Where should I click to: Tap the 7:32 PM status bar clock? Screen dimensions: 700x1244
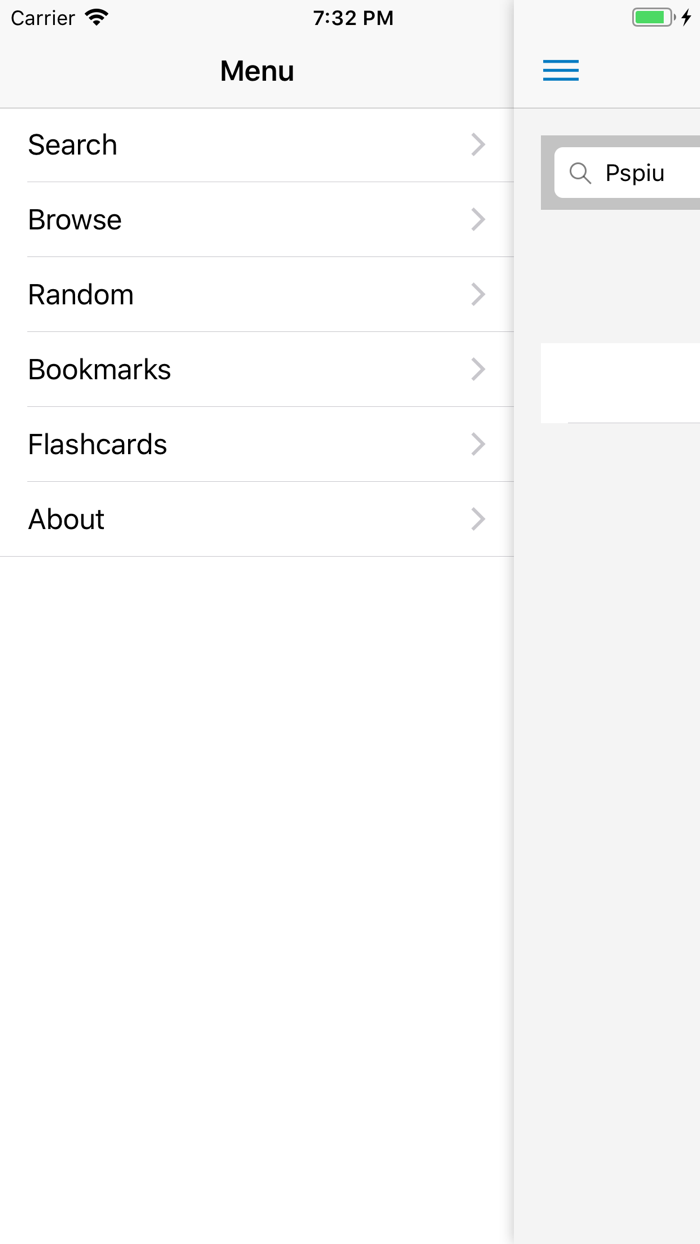click(x=353, y=18)
